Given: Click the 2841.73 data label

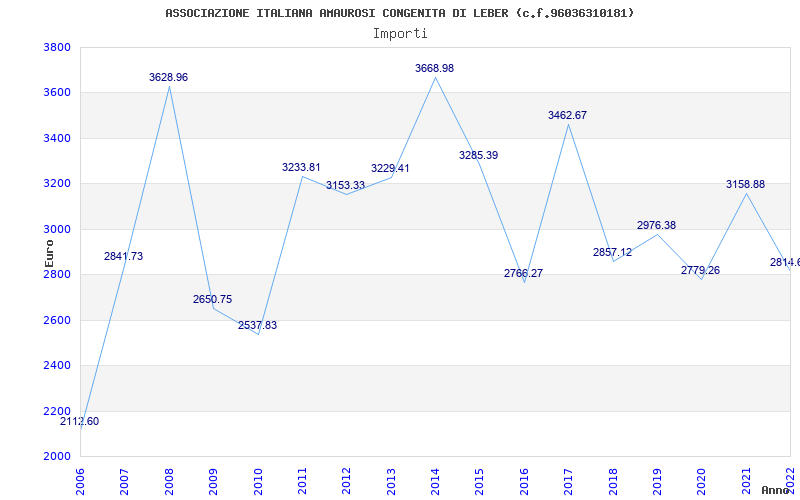Looking at the screenshot, I should pos(123,257).
